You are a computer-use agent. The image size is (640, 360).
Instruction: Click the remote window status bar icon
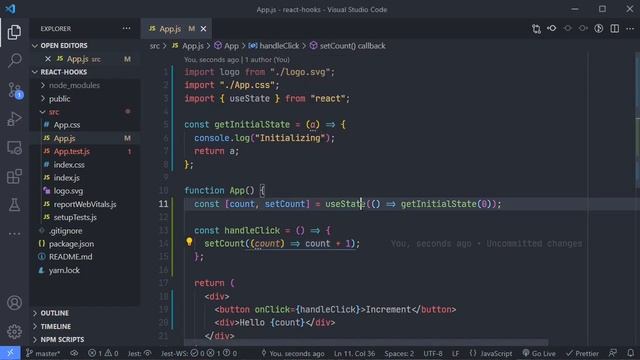pyautogui.click(x=10, y=353)
